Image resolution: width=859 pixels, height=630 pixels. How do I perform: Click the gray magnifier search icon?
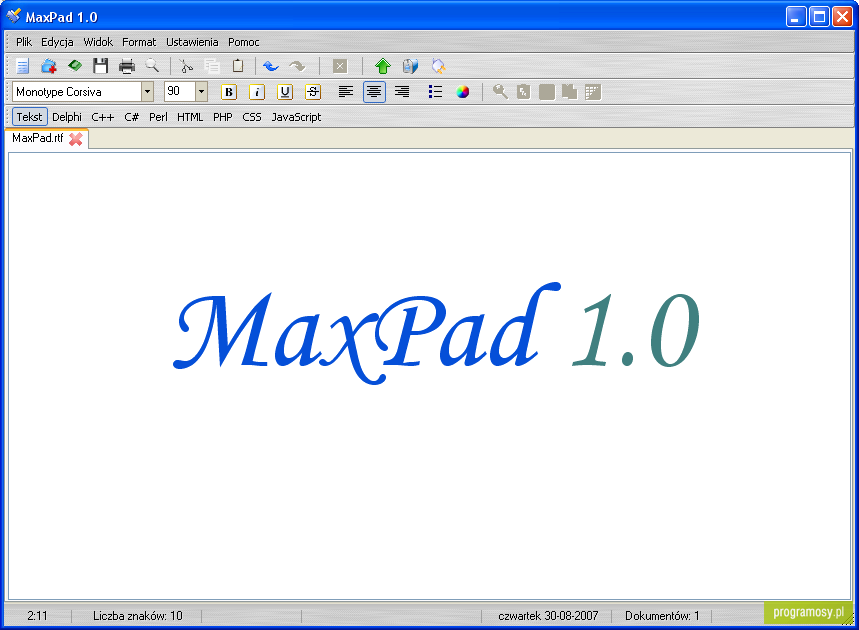click(x=500, y=91)
